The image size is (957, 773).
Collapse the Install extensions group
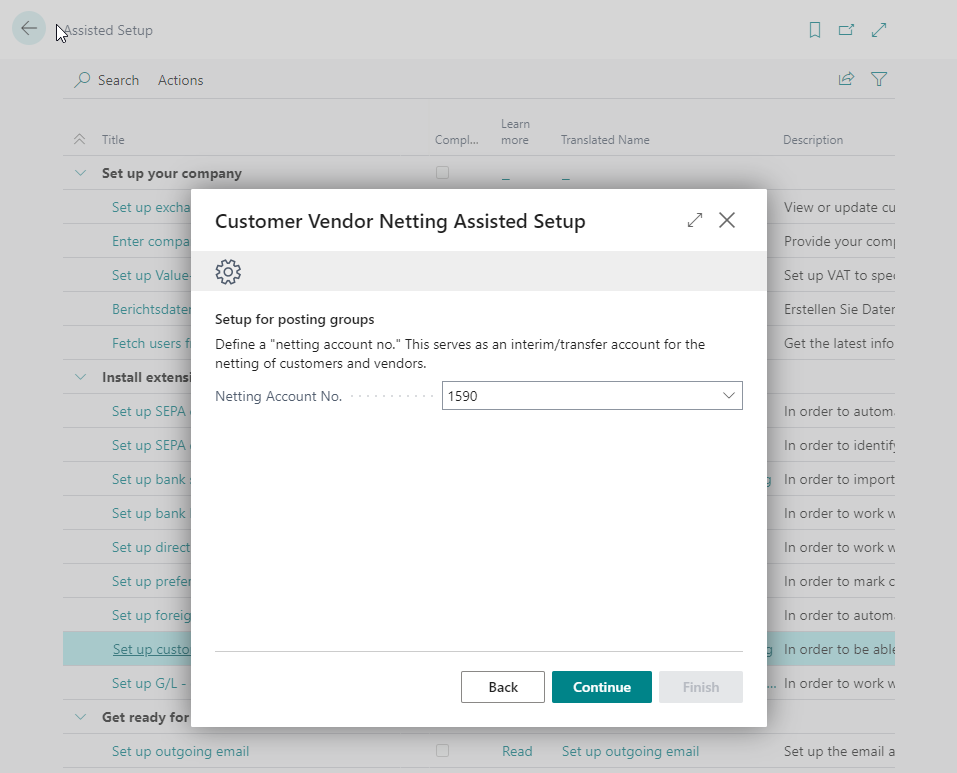[x=79, y=376]
